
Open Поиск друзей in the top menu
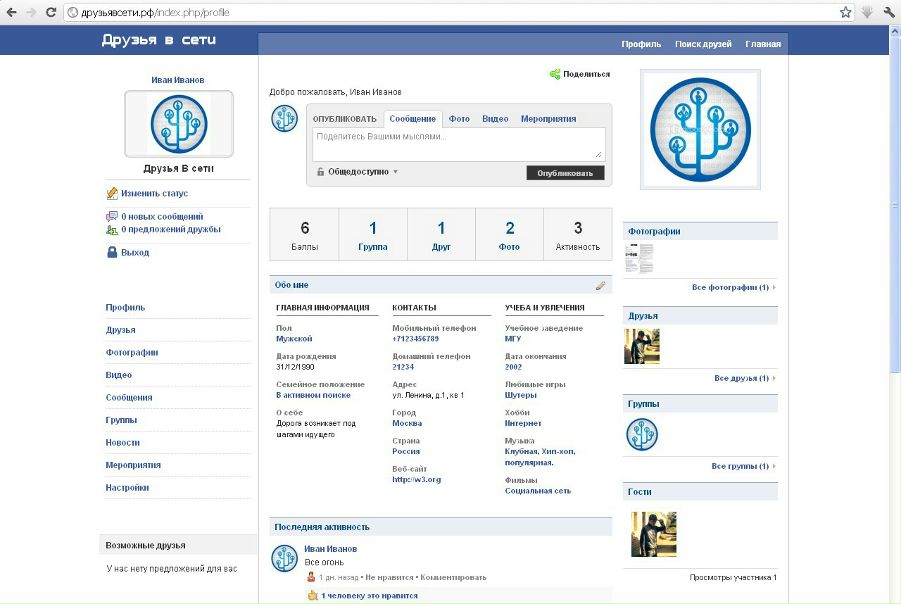click(703, 44)
